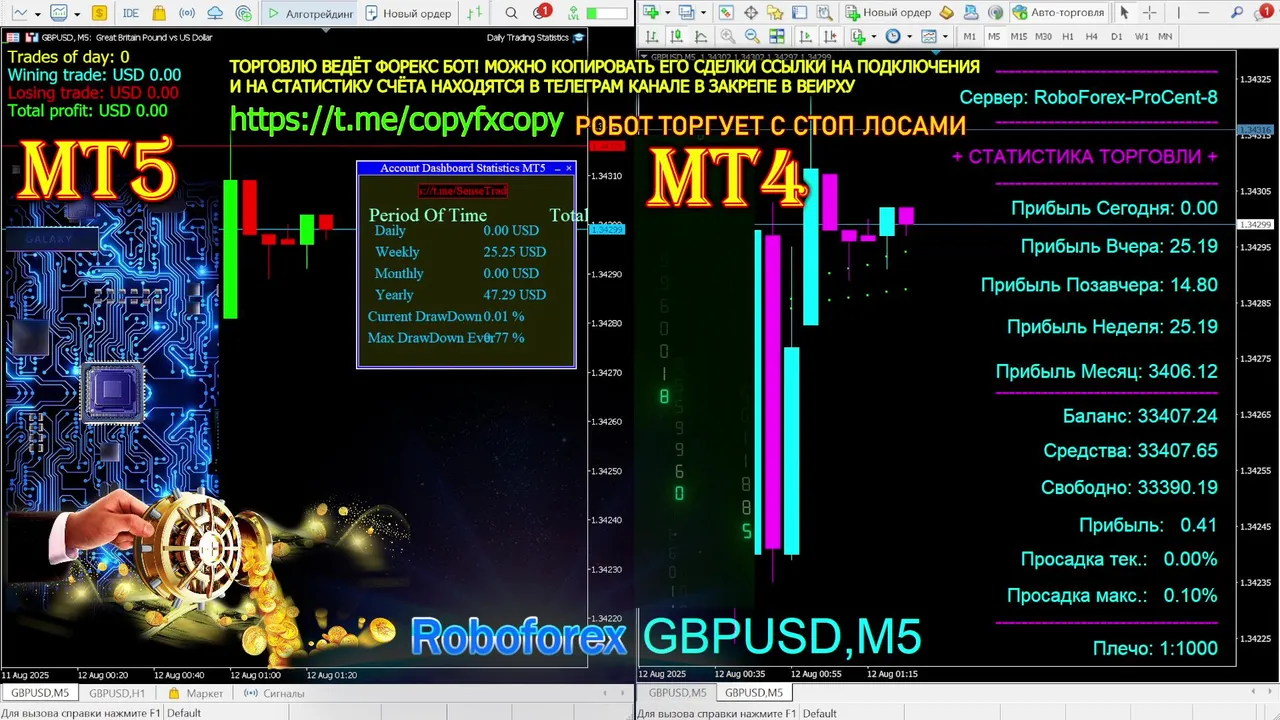This screenshot has width=1280, height=720.
Task: Select the M15 timeframe in MT4
Action: point(1019,36)
